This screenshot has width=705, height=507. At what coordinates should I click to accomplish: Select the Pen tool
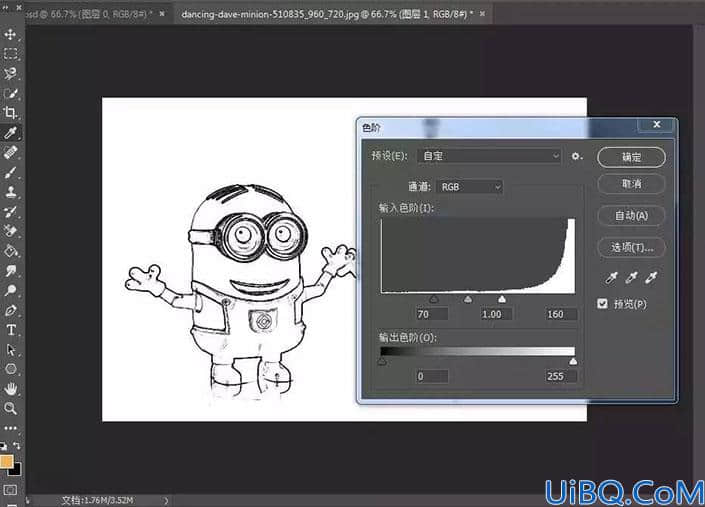click(x=10, y=310)
